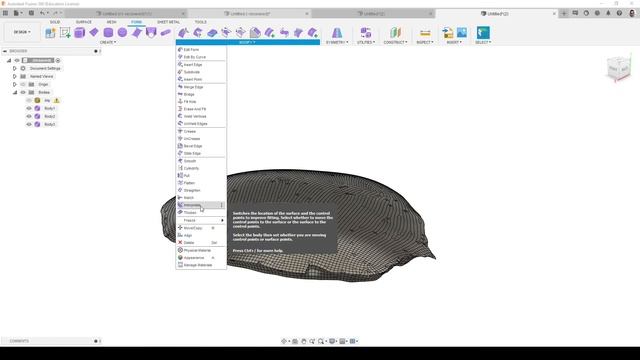Activate the root component radio button
The width and height of the screenshot is (640, 360).
click(x=58, y=60)
